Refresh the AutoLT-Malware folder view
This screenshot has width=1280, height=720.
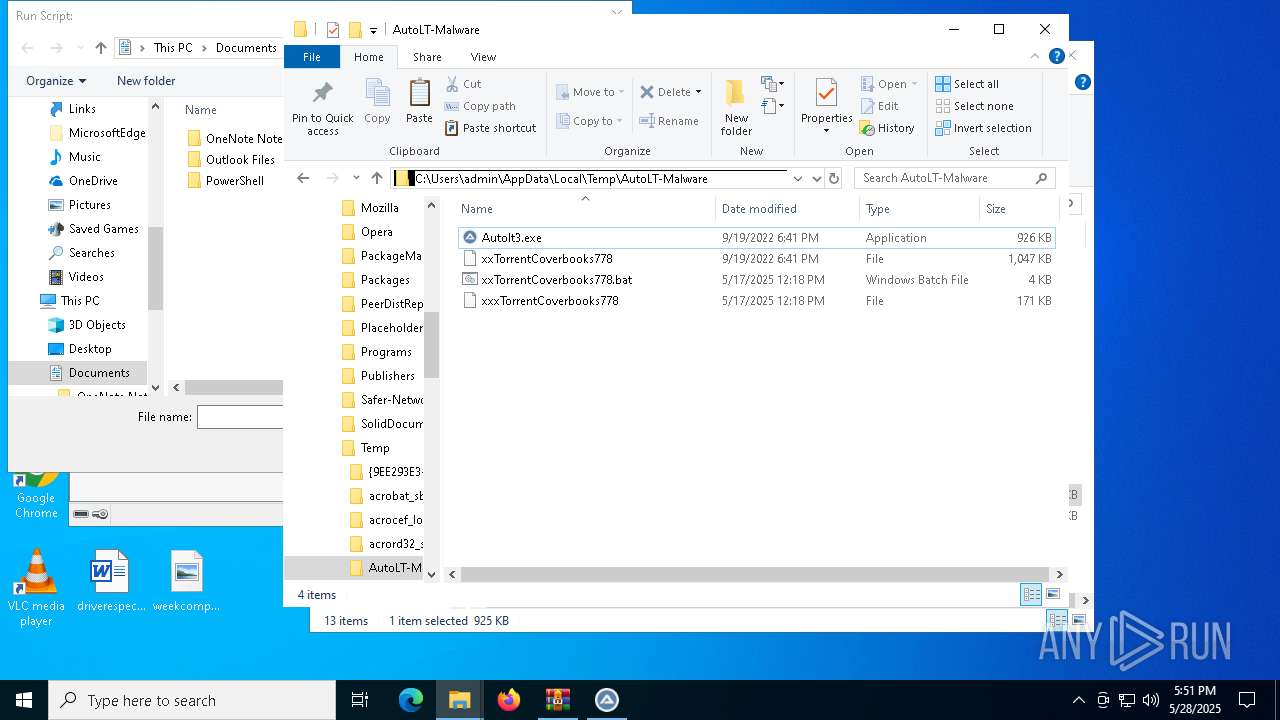coord(834,178)
